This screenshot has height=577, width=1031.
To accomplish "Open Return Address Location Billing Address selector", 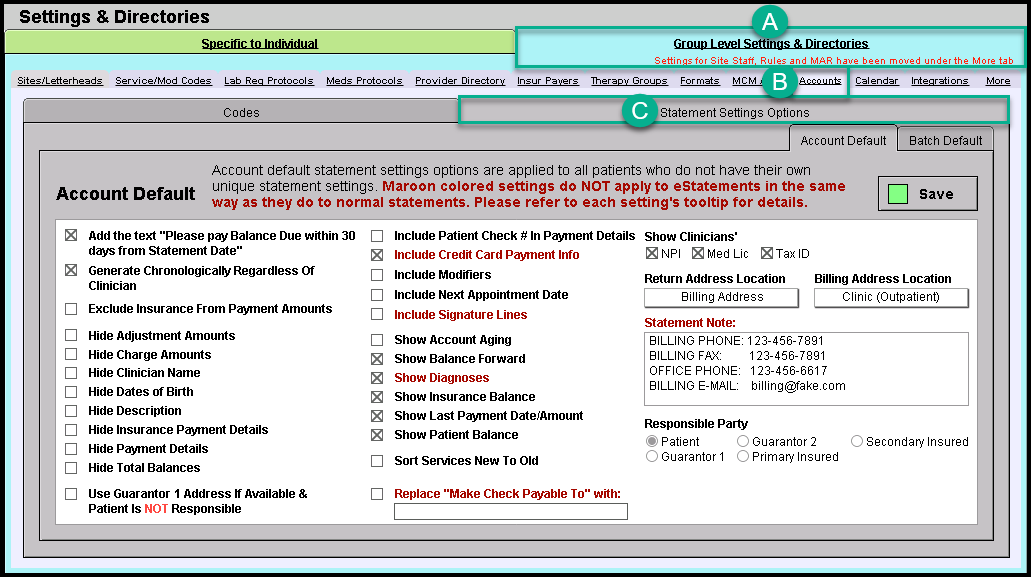I will (721, 297).
